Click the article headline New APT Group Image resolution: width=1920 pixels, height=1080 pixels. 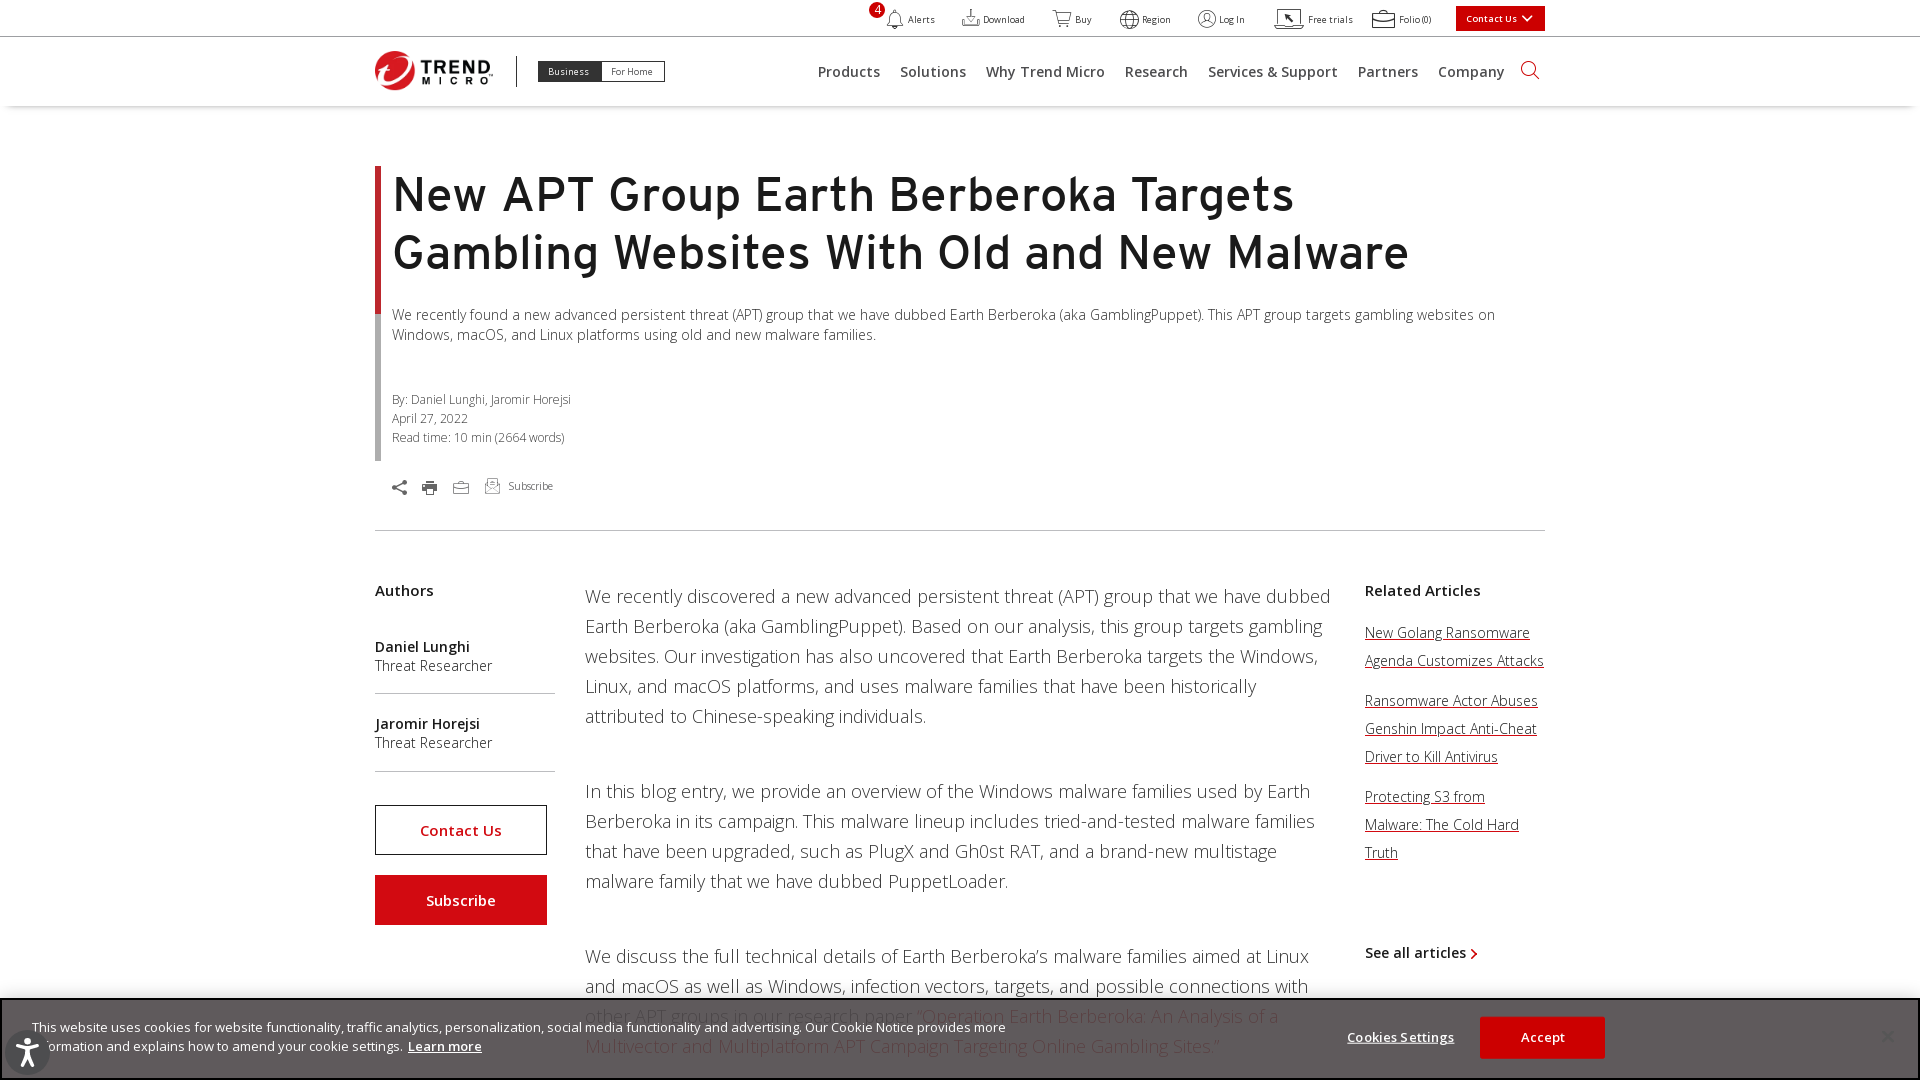point(900,223)
